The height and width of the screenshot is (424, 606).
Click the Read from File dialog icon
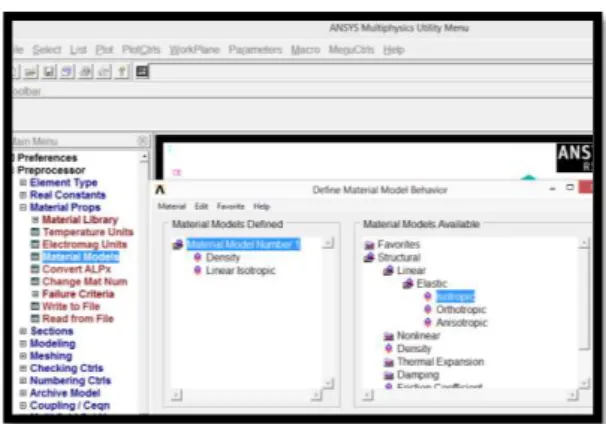35,318
